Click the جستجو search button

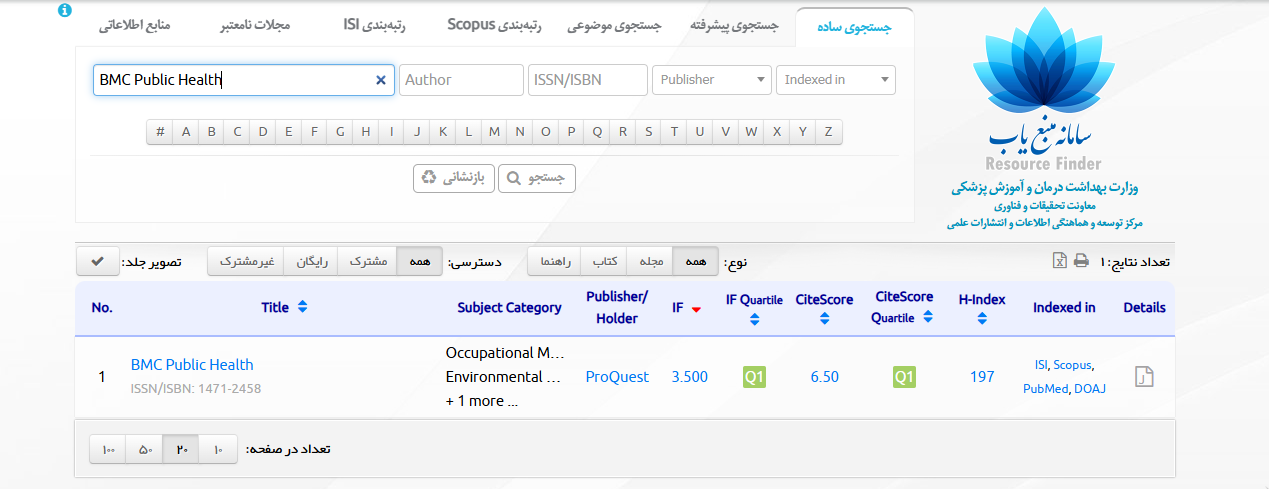[x=537, y=178]
